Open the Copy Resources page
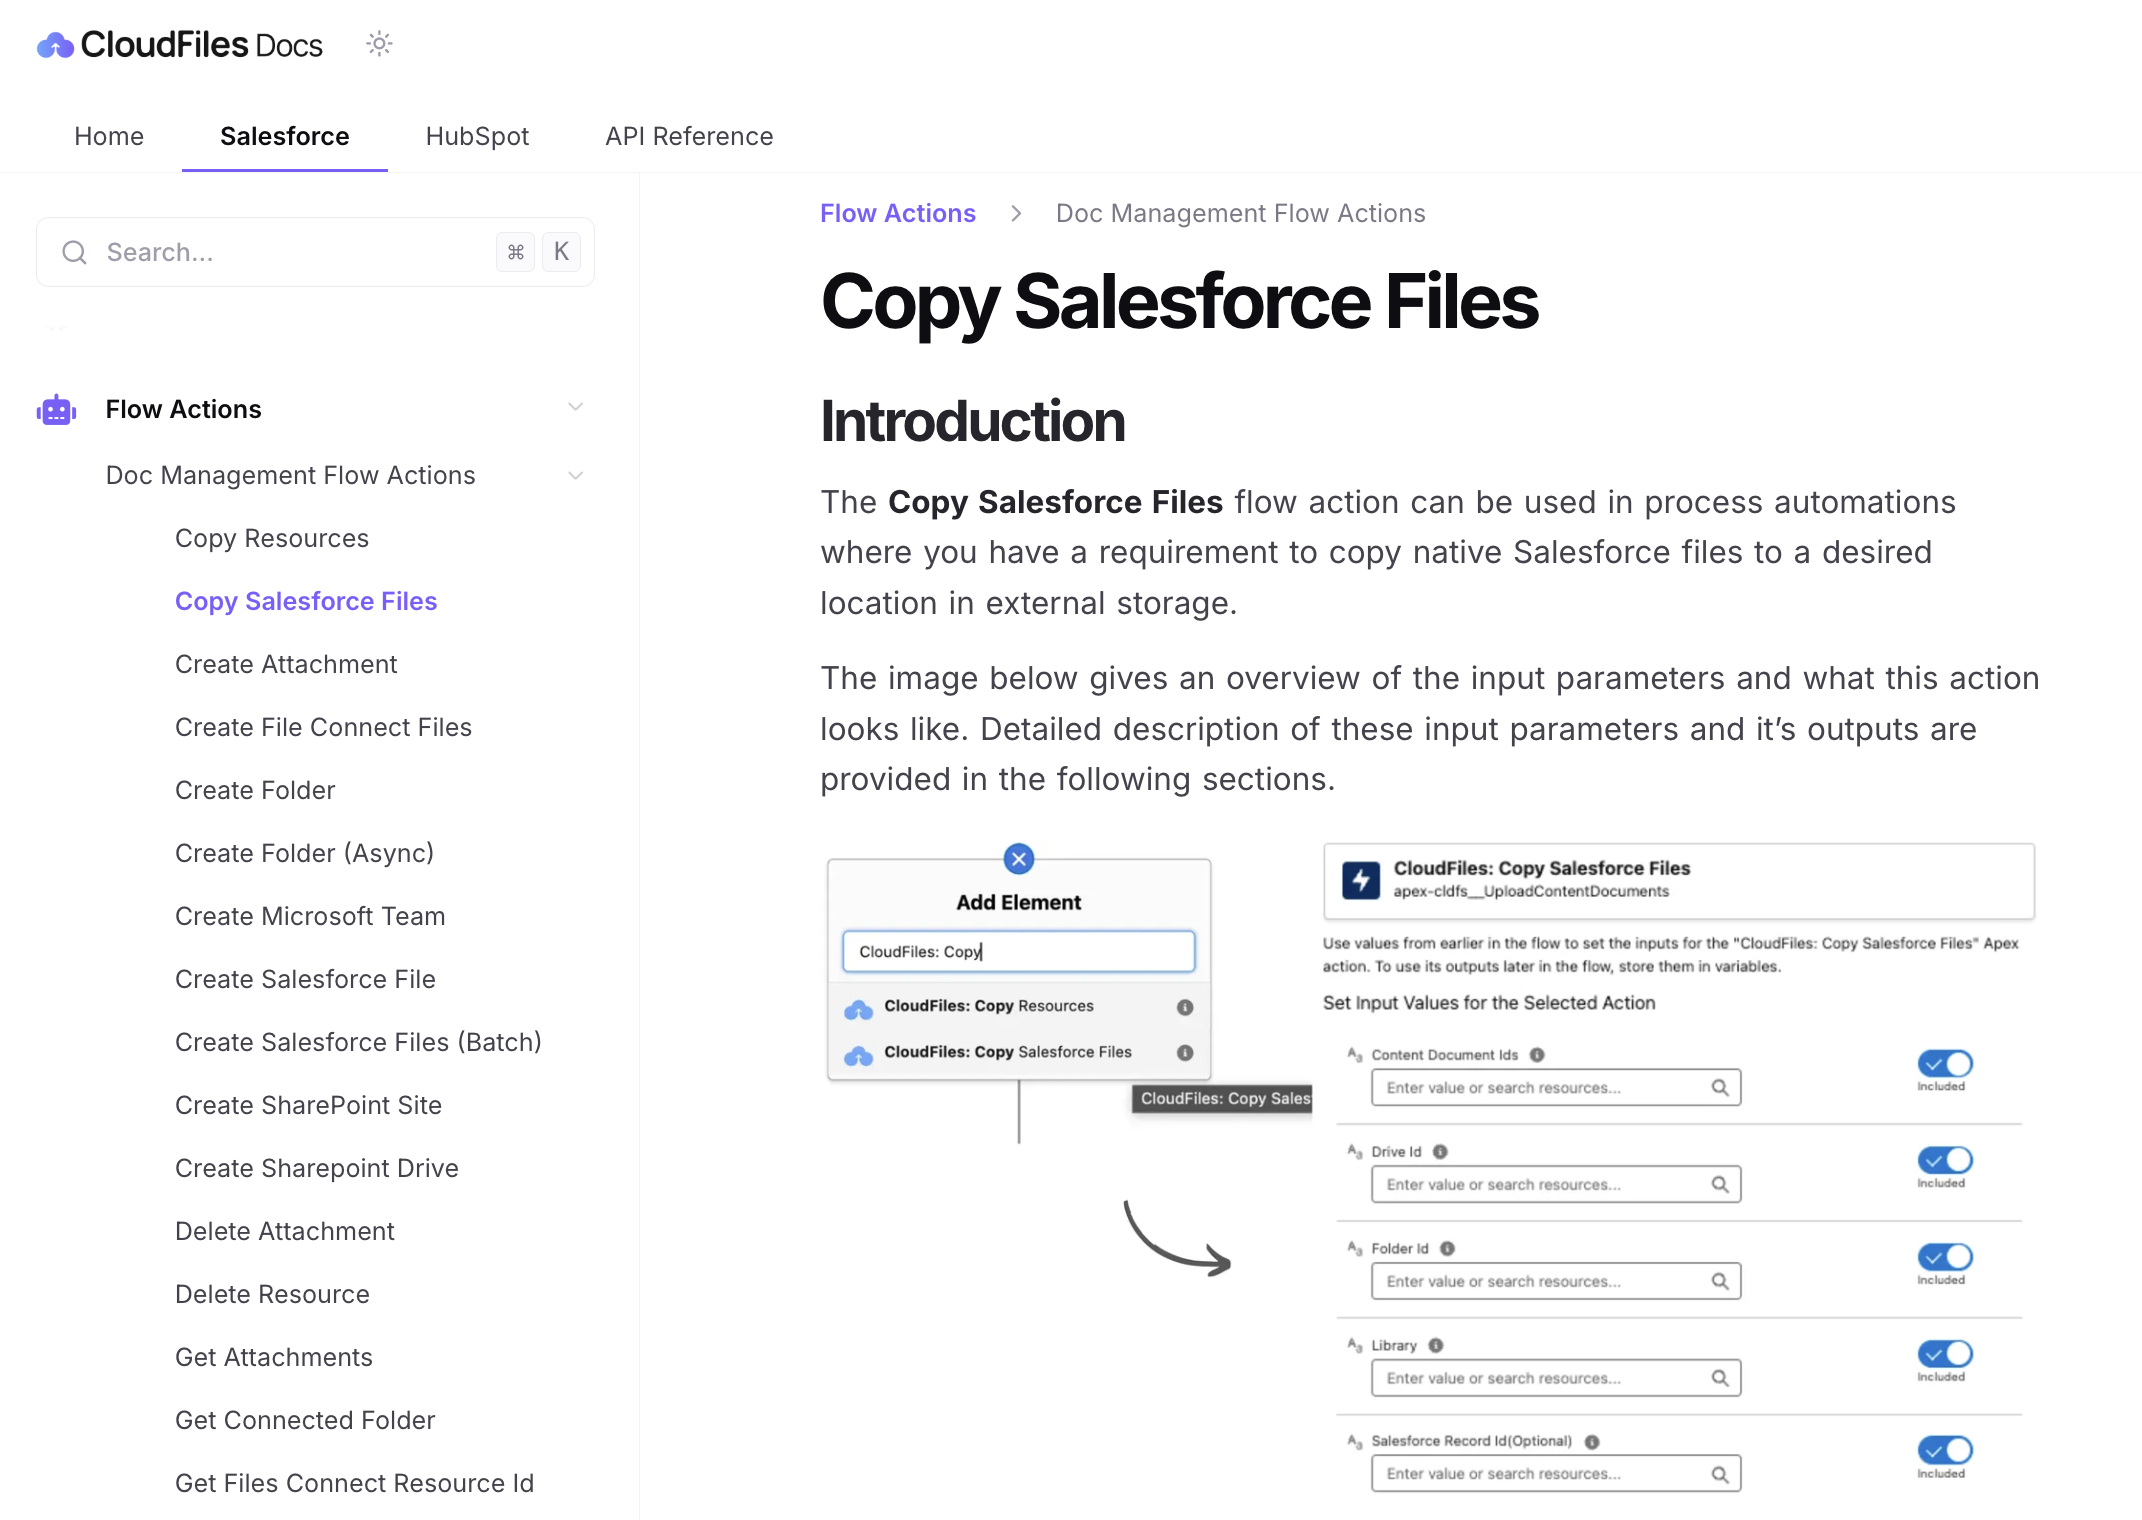Image resolution: width=2142 pixels, height=1520 pixels. click(x=272, y=538)
